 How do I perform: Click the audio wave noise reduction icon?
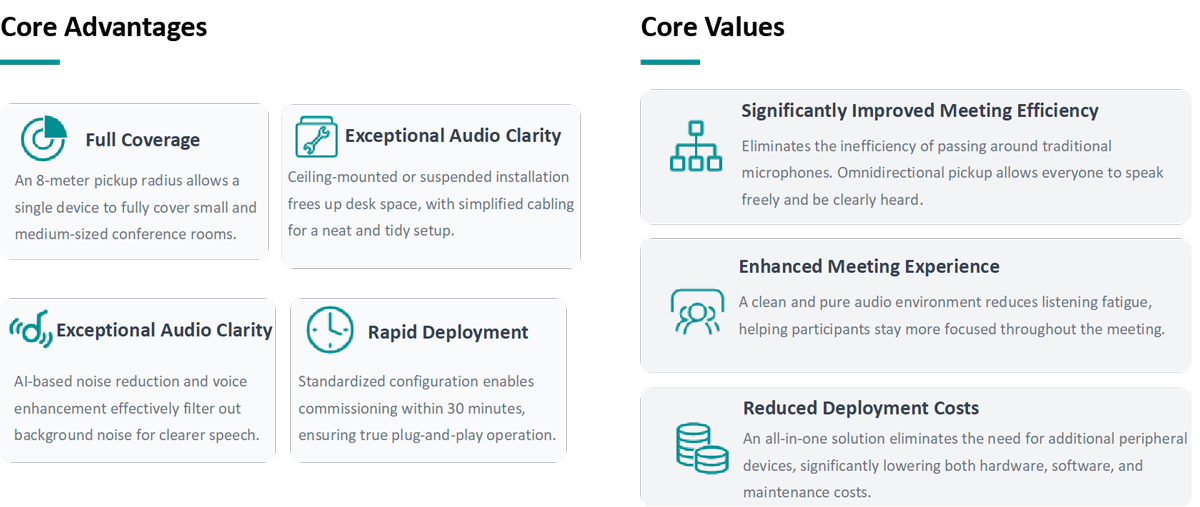pos(31,329)
